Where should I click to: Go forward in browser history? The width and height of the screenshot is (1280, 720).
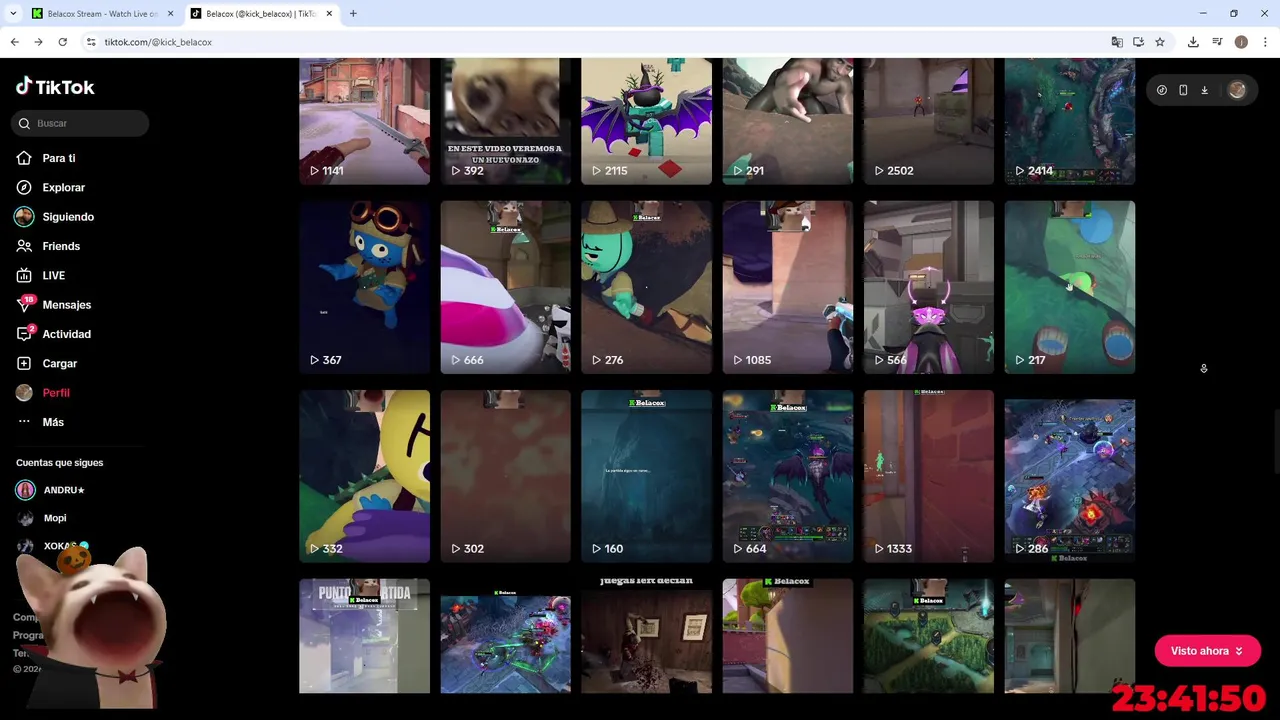[x=38, y=42]
